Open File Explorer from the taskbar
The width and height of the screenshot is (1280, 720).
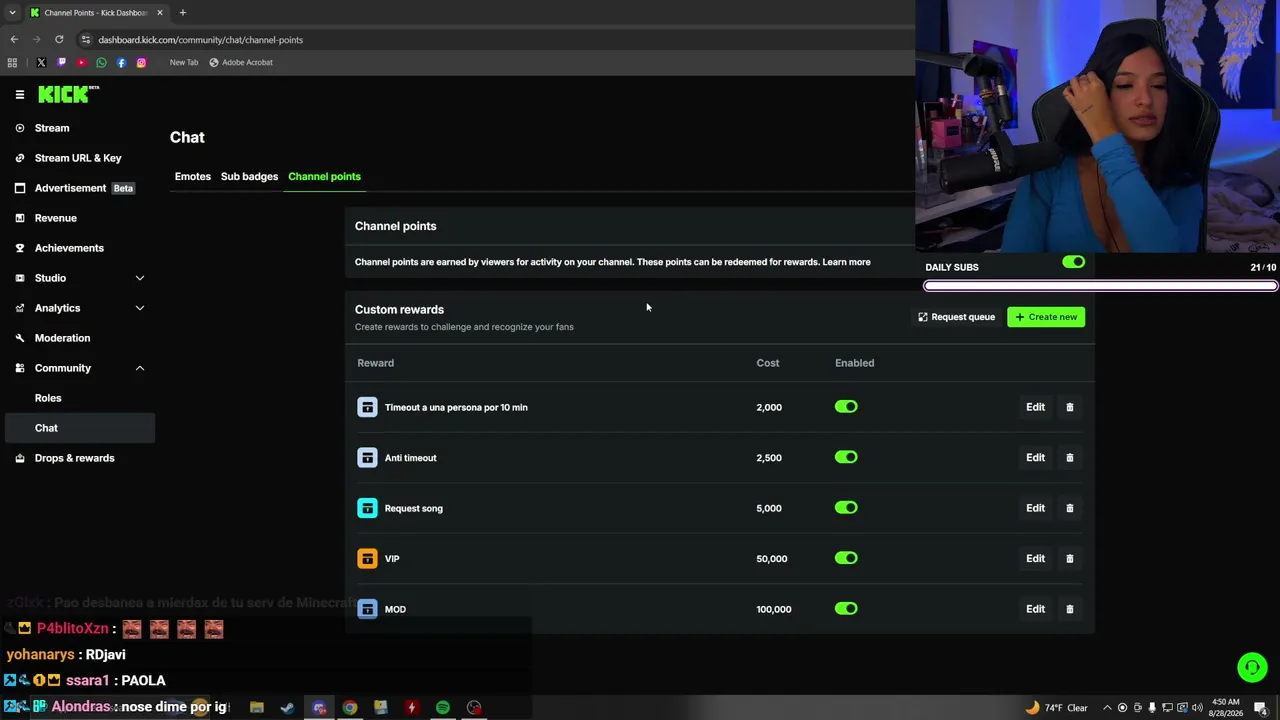(257, 707)
